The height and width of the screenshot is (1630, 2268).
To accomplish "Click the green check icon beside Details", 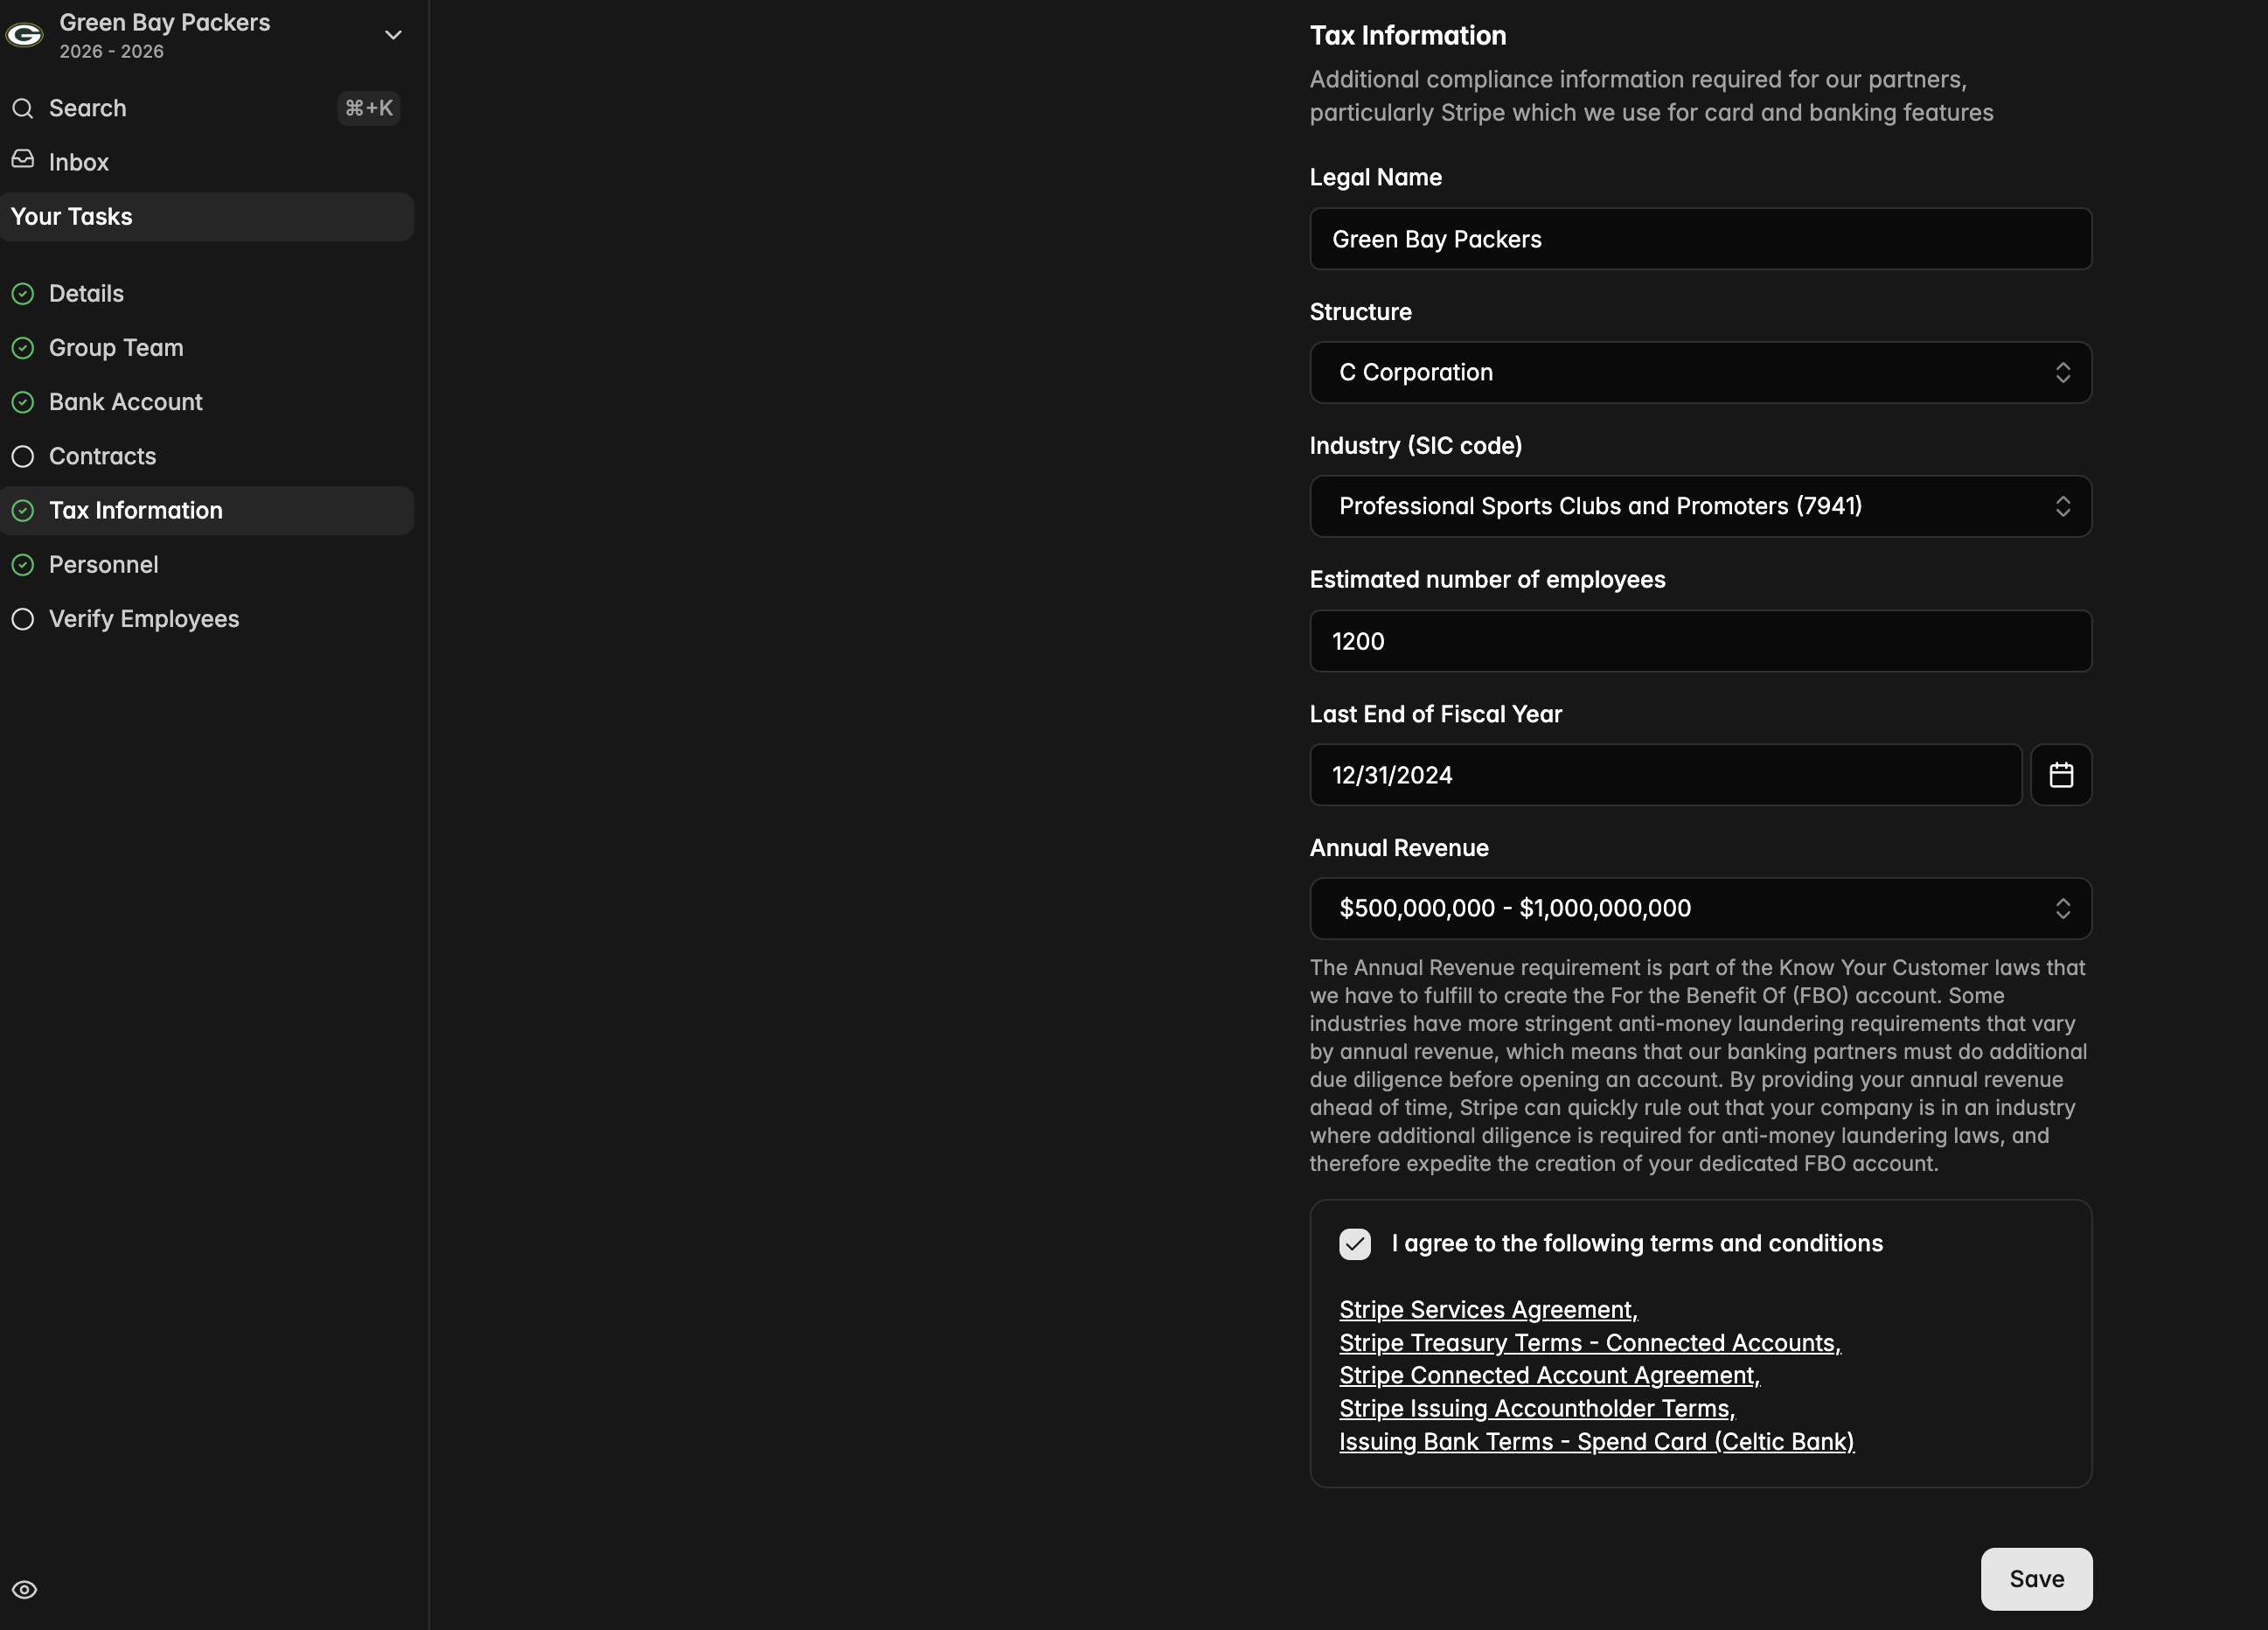I will tap(23, 294).
